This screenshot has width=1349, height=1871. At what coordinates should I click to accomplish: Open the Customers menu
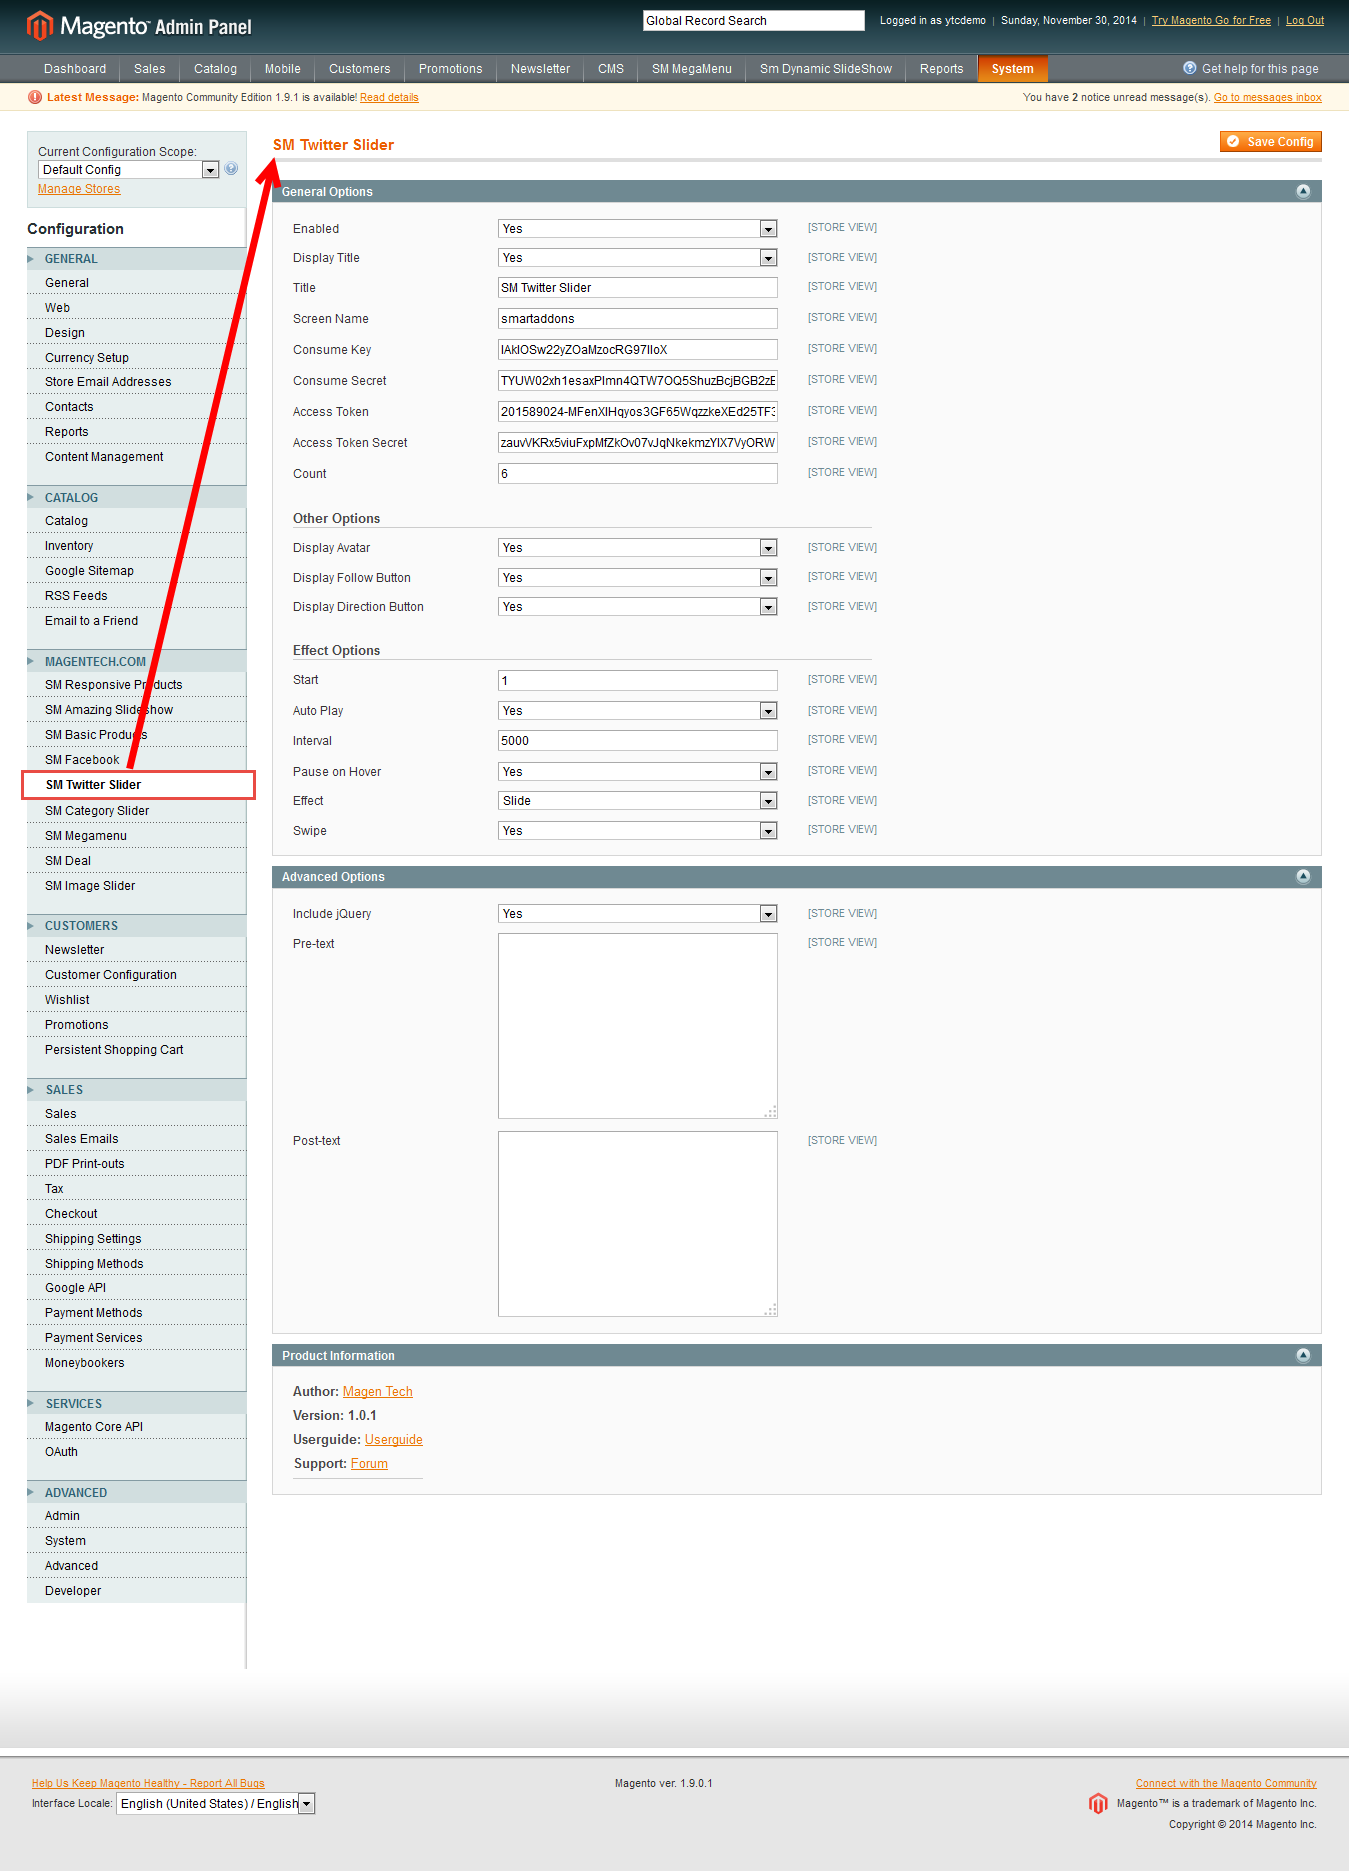coord(360,69)
